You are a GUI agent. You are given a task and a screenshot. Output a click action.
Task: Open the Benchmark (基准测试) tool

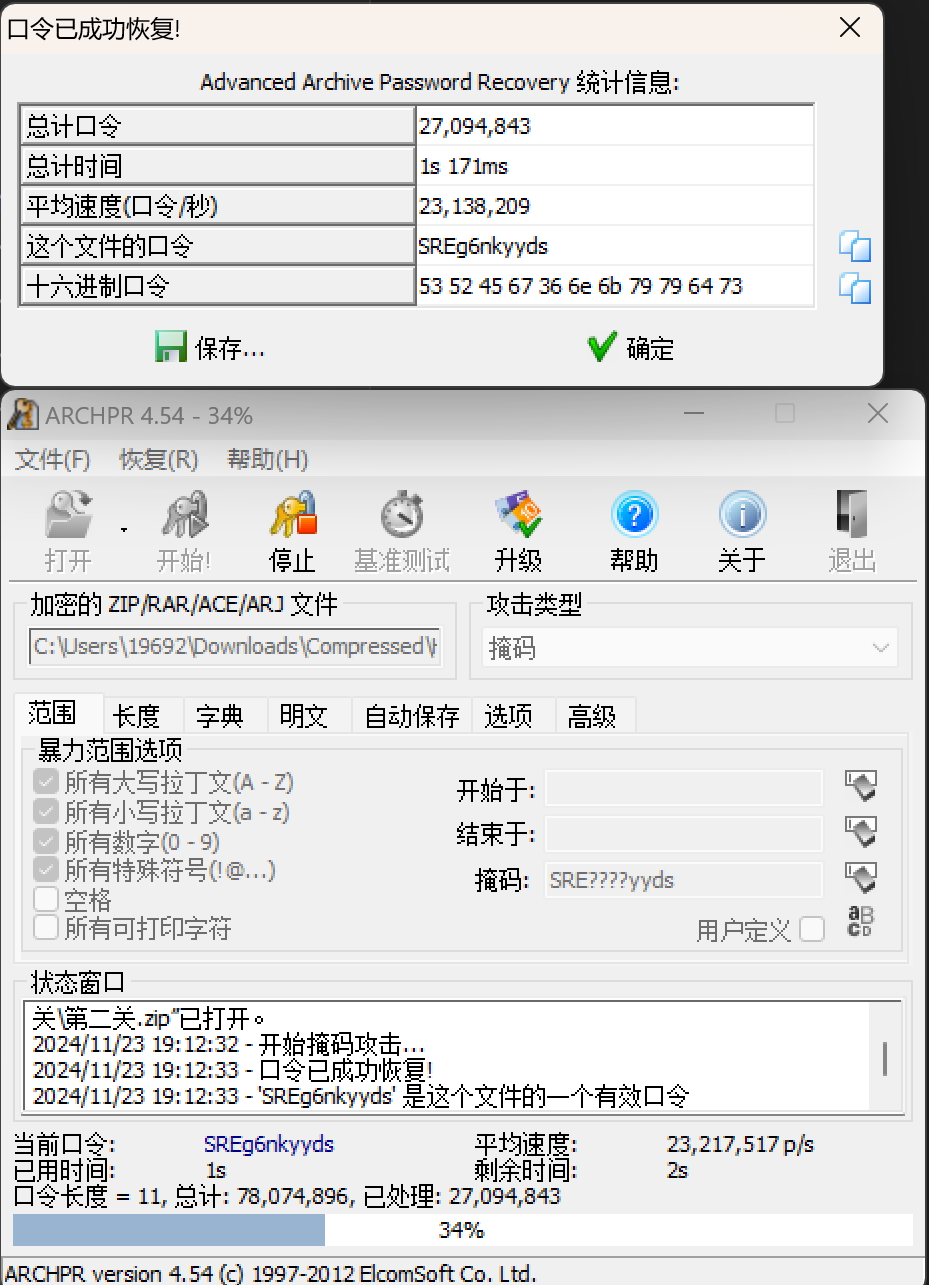coord(402,530)
